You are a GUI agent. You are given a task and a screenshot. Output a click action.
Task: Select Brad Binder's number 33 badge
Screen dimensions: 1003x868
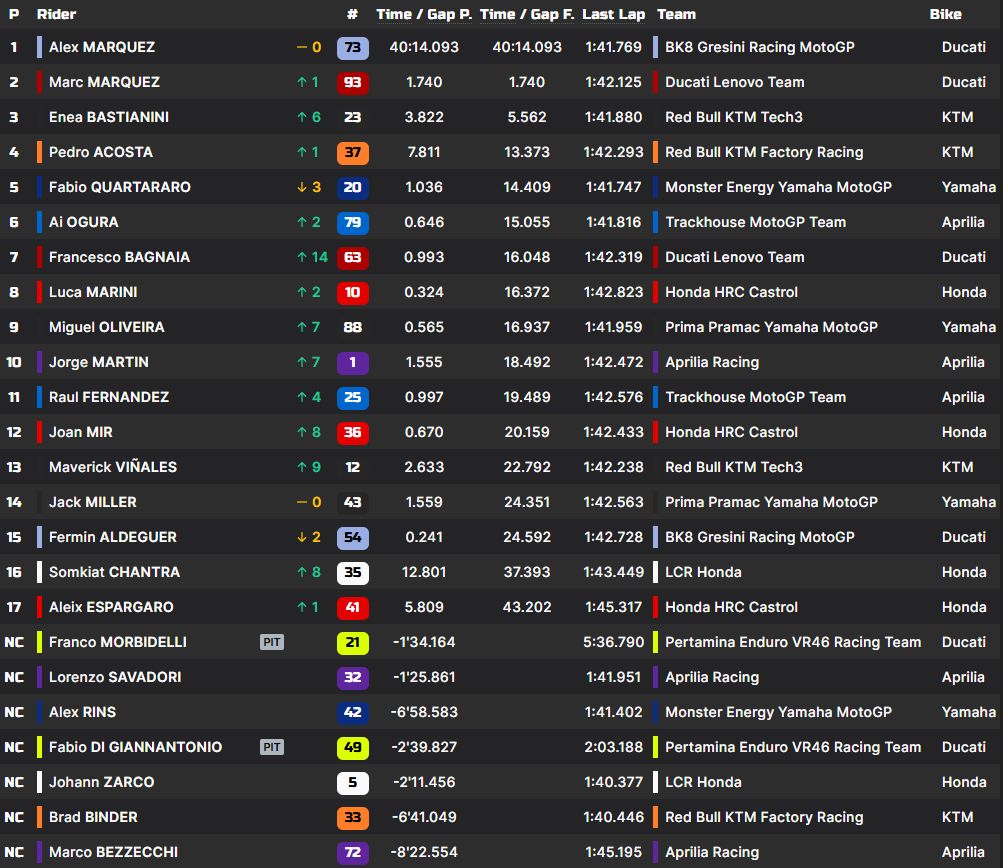pyautogui.click(x=352, y=817)
